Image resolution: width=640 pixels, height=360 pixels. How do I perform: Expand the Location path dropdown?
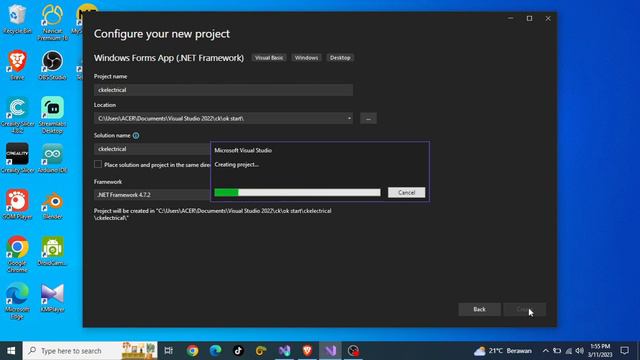click(349, 118)
